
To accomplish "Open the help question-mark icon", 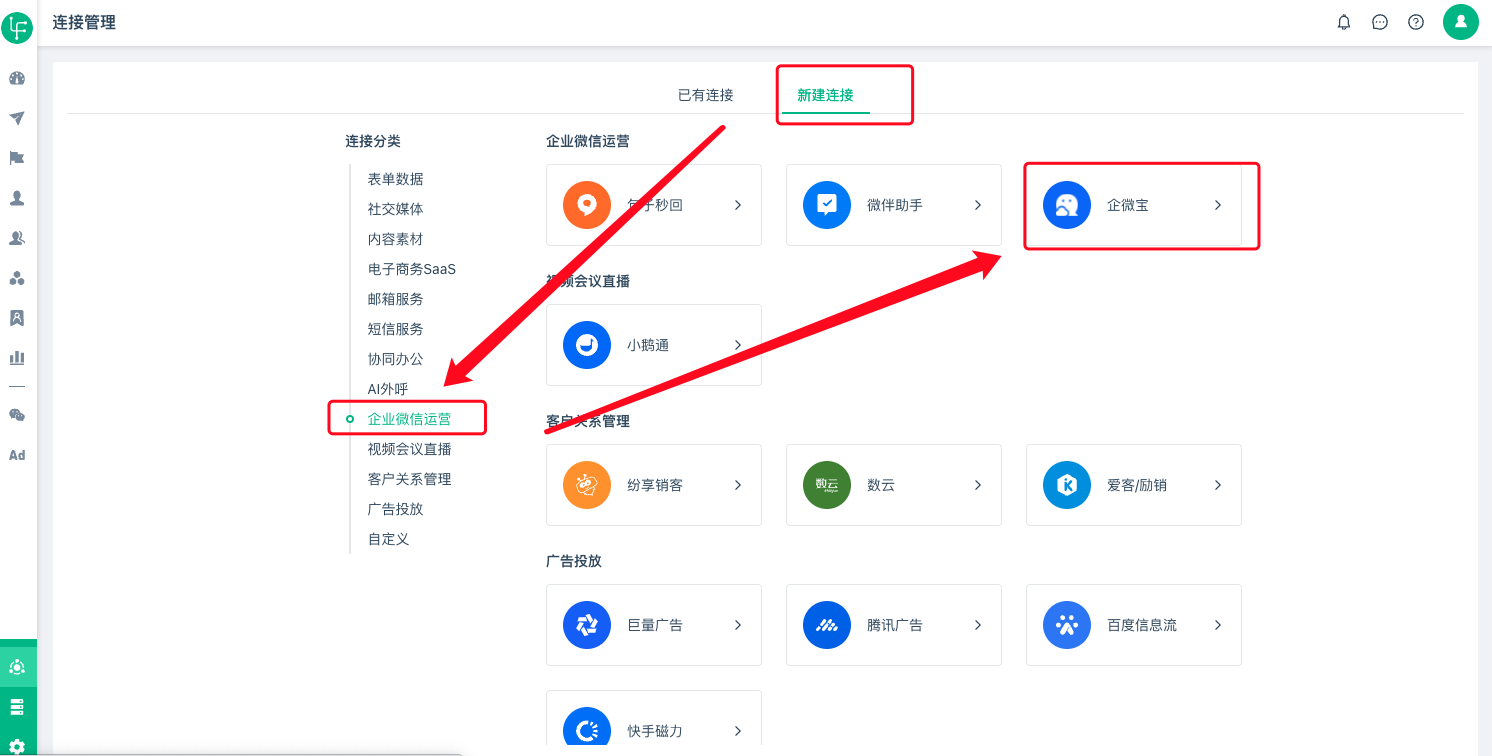I will pos(1416,21).
